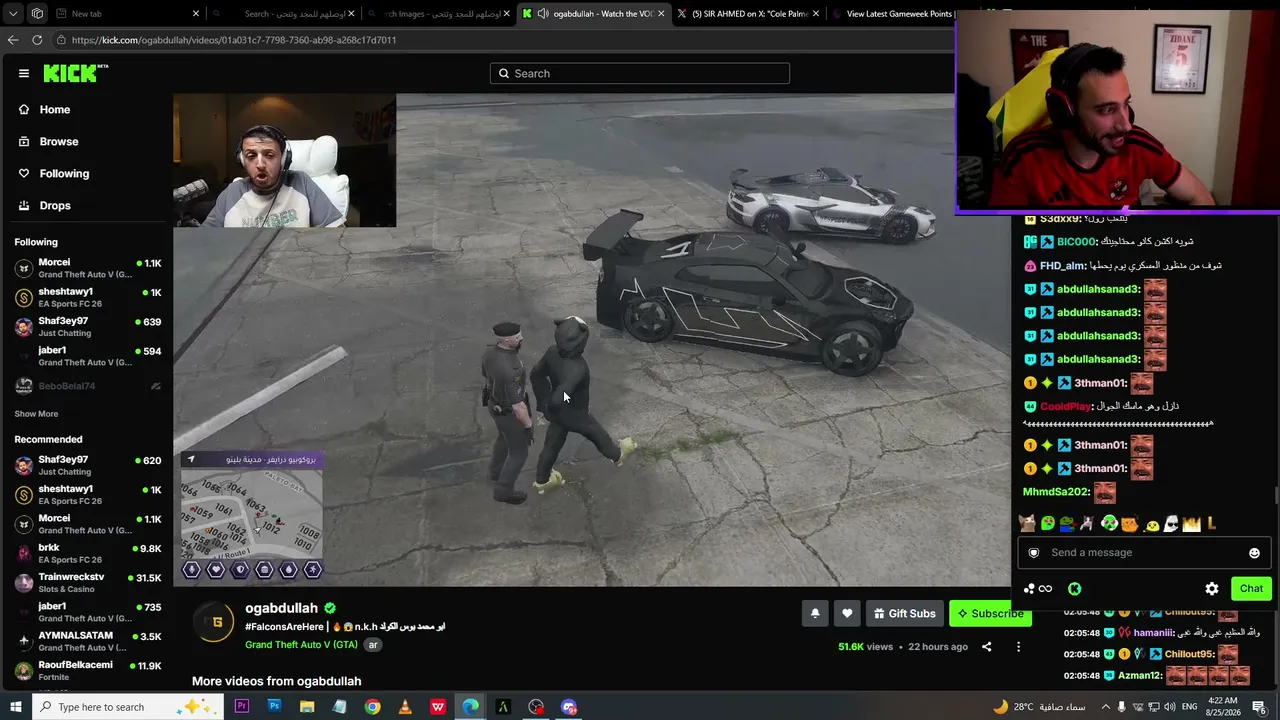Expand the following list with Show More
The image size is (1280, 720).
coord(36,414)
